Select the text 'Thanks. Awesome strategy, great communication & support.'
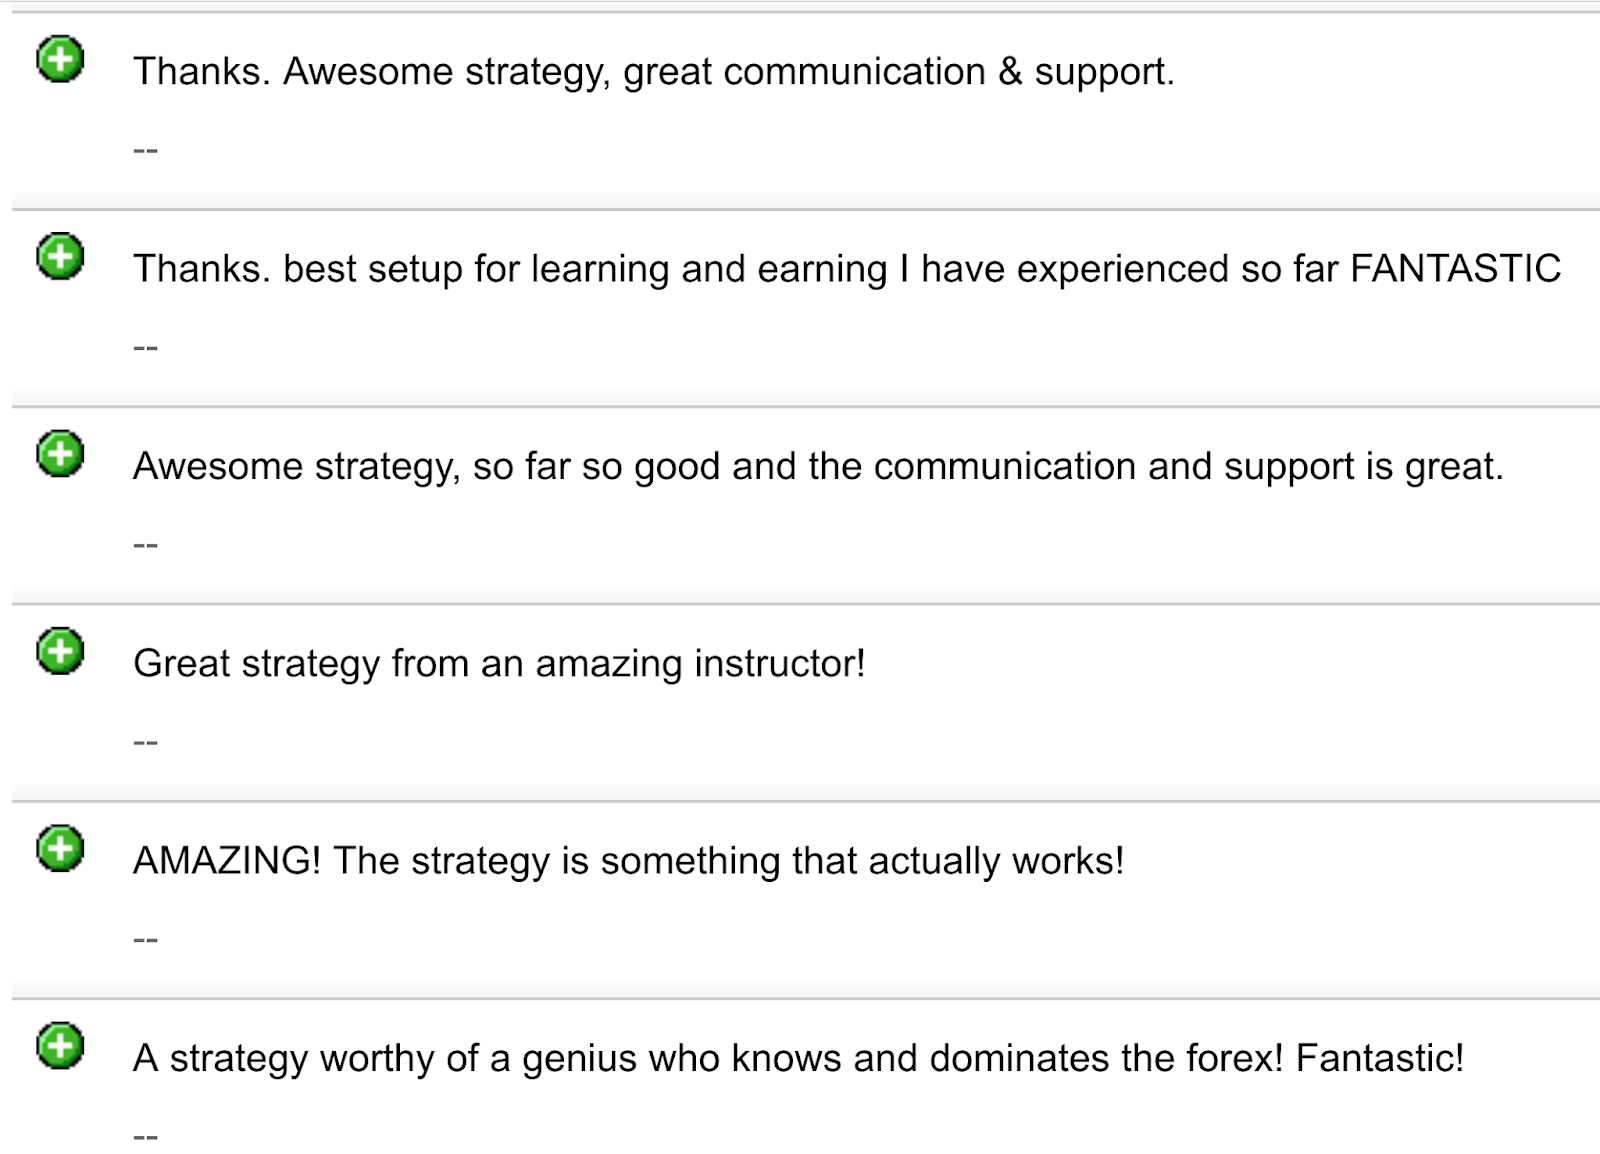 click(654, 72)
